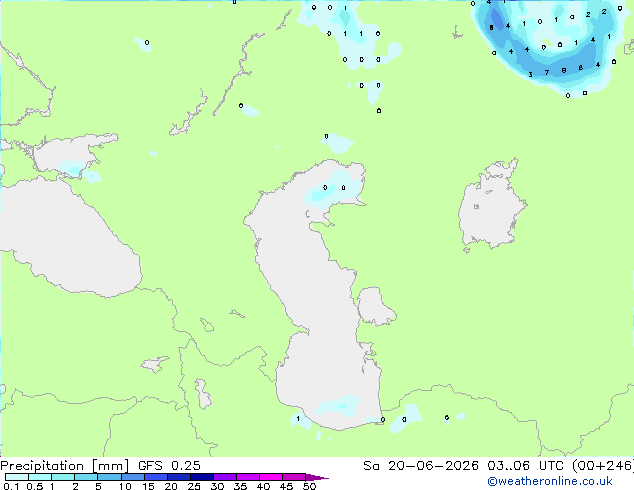Click the 20–25 mm dark blue legend swatch
This screenshot has width=634, height=490.
pos(179,477)
